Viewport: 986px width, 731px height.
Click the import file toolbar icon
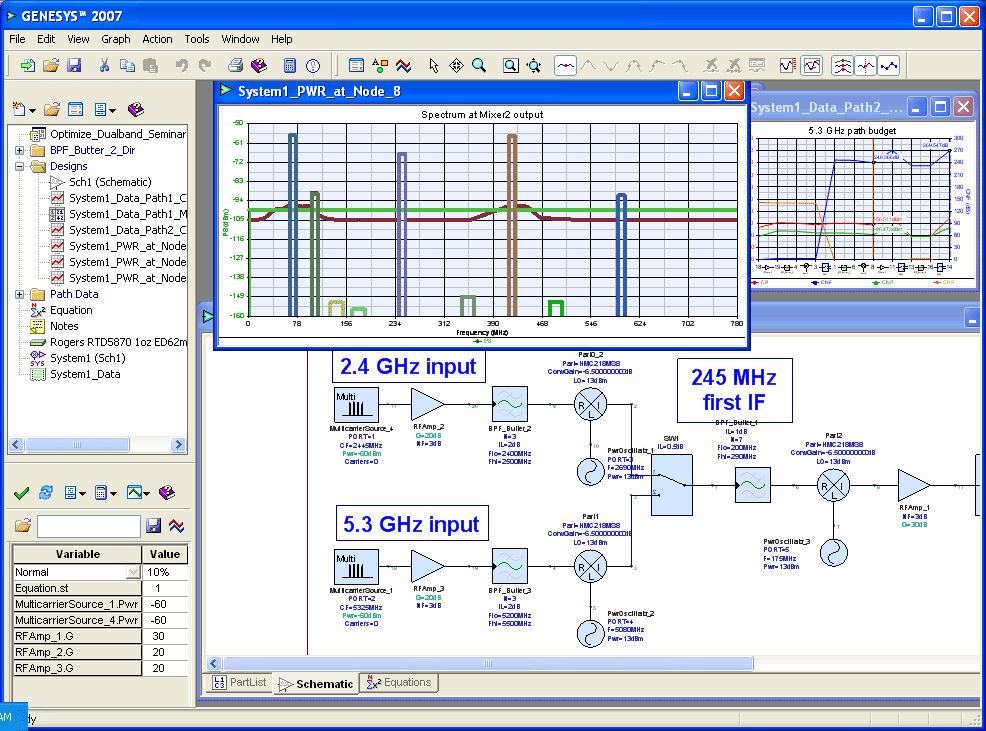coord(27,65)
